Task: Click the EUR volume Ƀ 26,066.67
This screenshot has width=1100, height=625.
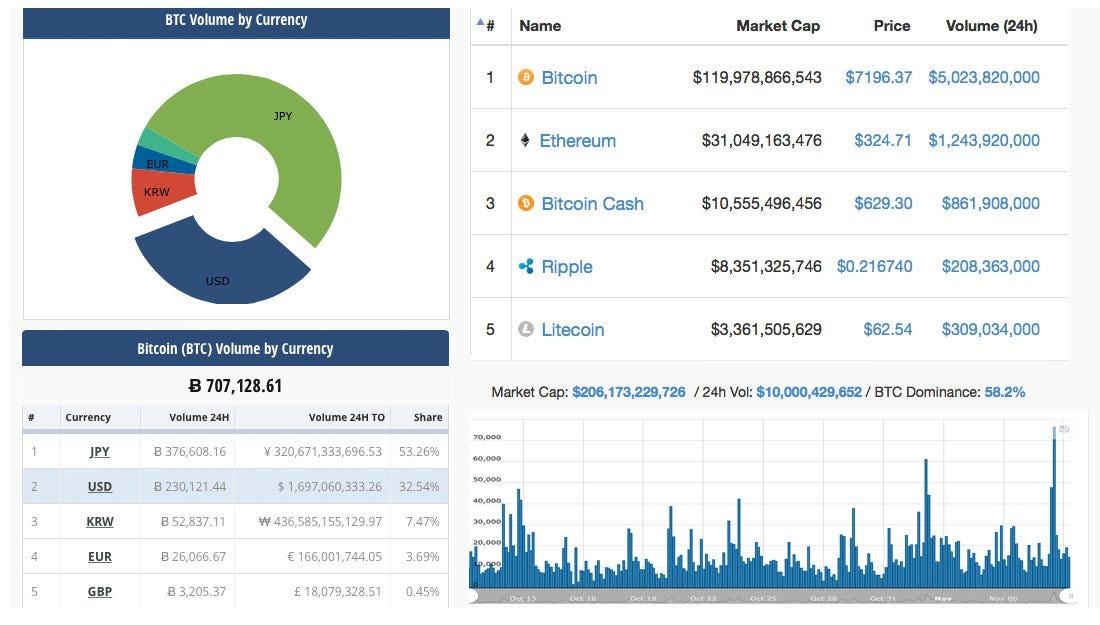Action: coord(193,557)
